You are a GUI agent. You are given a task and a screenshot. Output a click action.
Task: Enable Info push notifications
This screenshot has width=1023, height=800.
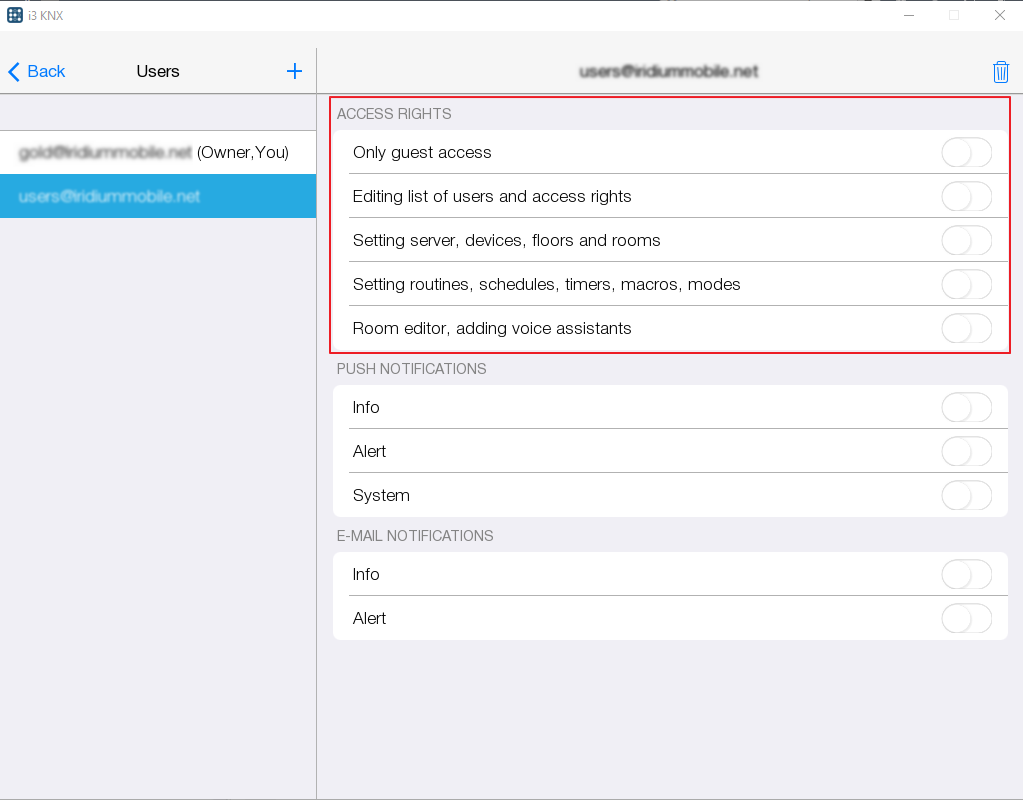[x=966, y=408]
